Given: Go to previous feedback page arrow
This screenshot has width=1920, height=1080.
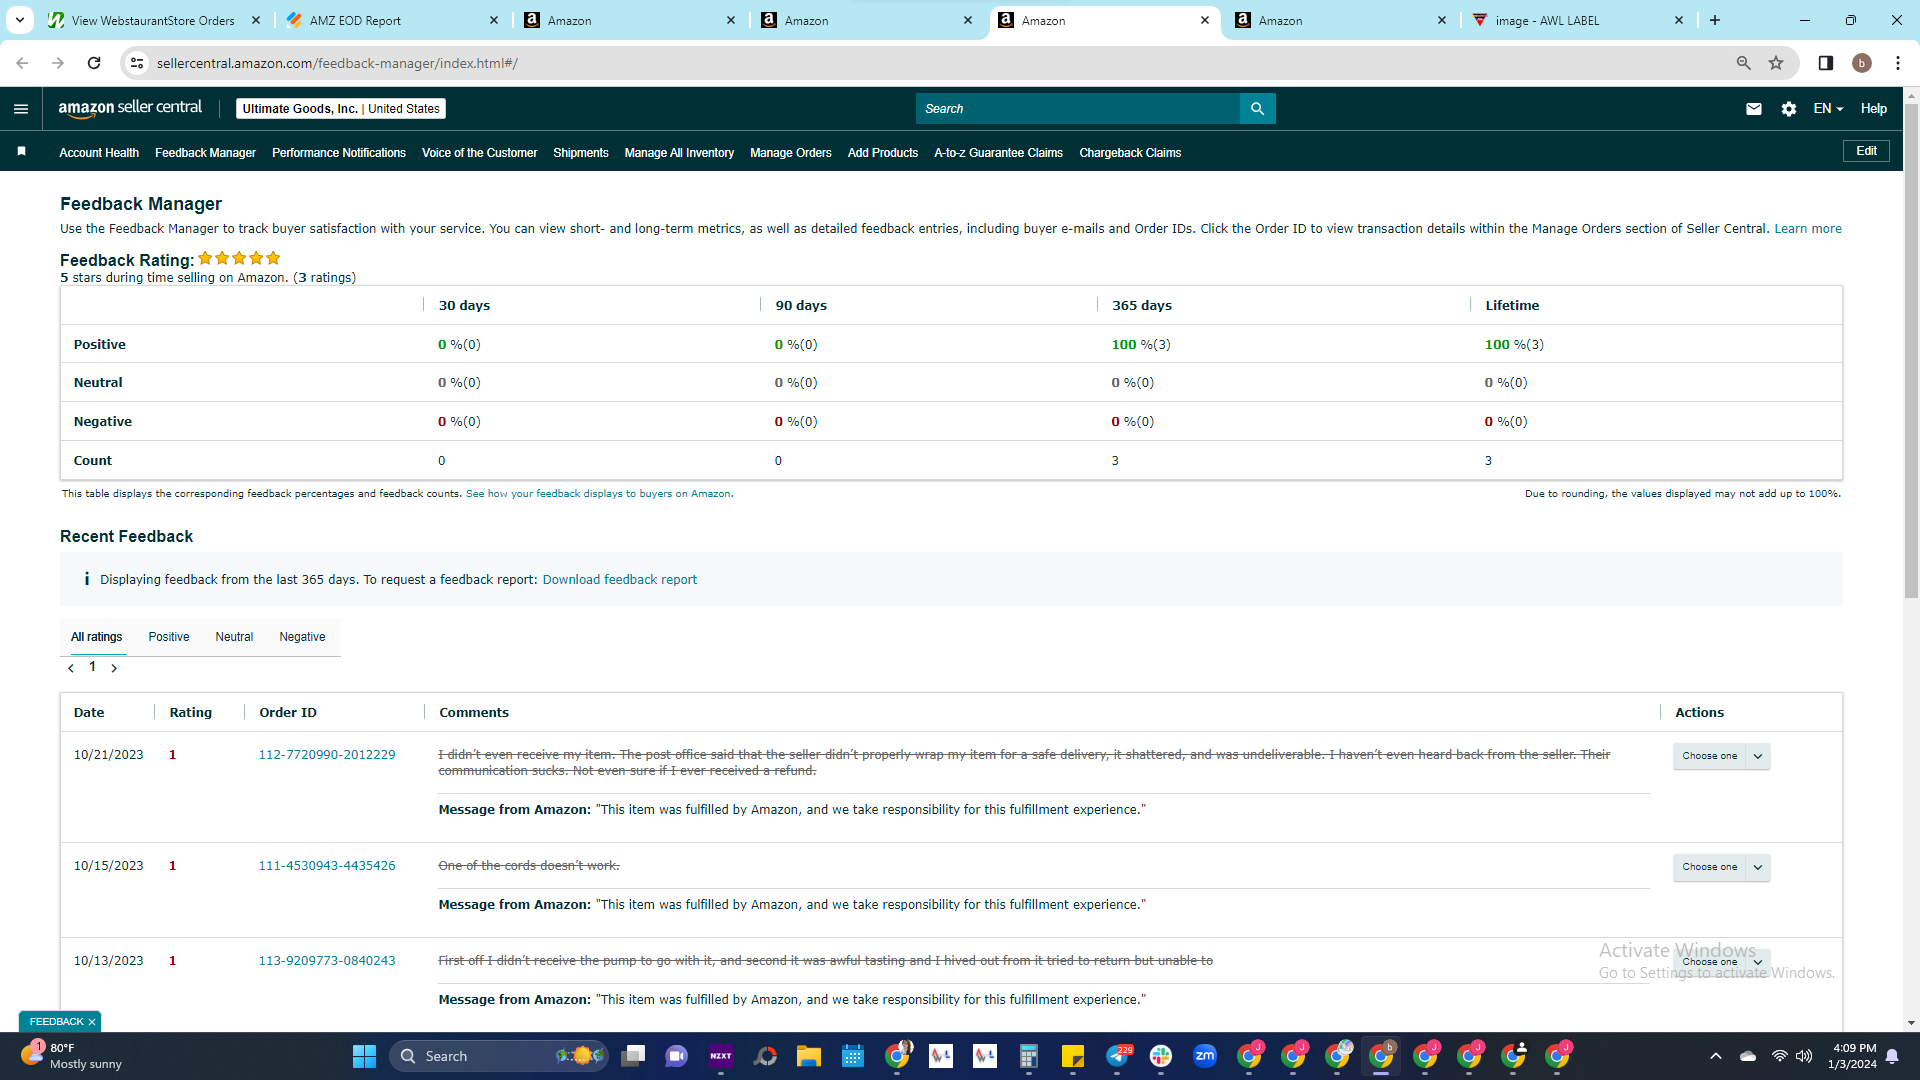Looking at the screenshot, I should pyautogui.click(x=71, y=668).
